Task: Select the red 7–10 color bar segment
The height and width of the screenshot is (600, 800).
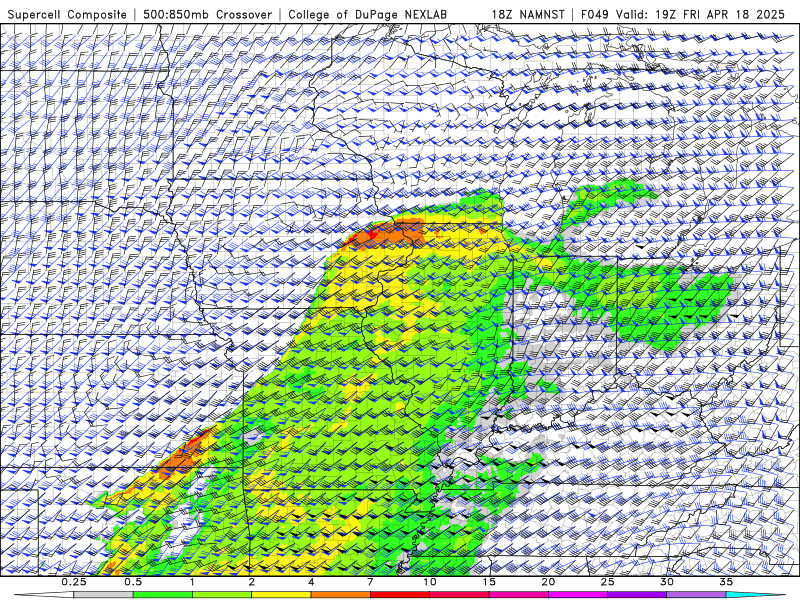Action: [399, 595]
